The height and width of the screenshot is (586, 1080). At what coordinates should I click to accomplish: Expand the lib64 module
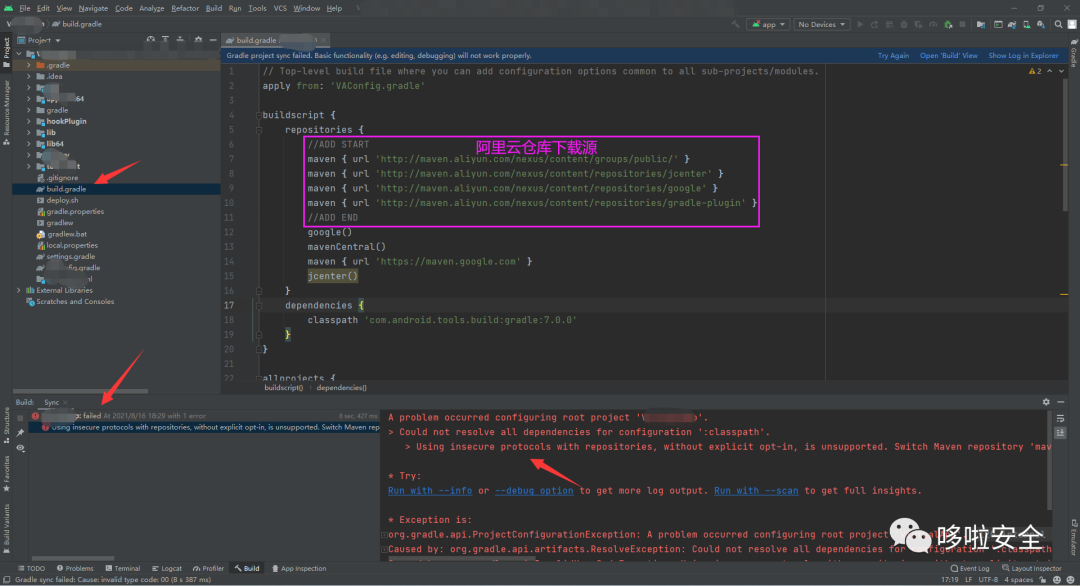28,144
